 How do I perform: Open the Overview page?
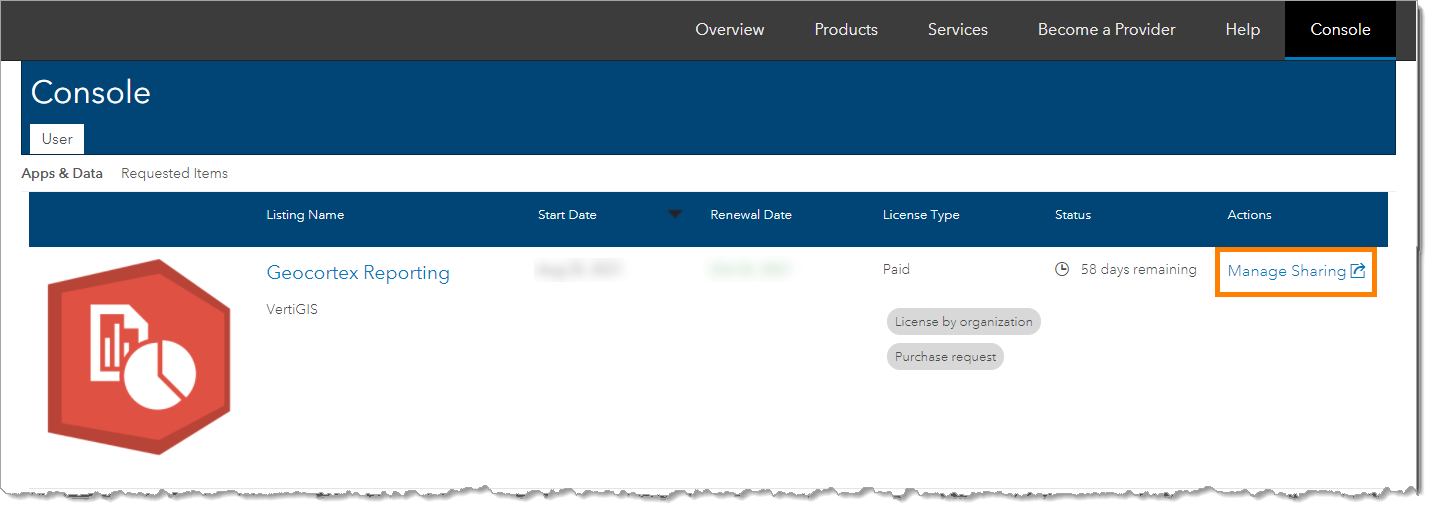[729, 30]
